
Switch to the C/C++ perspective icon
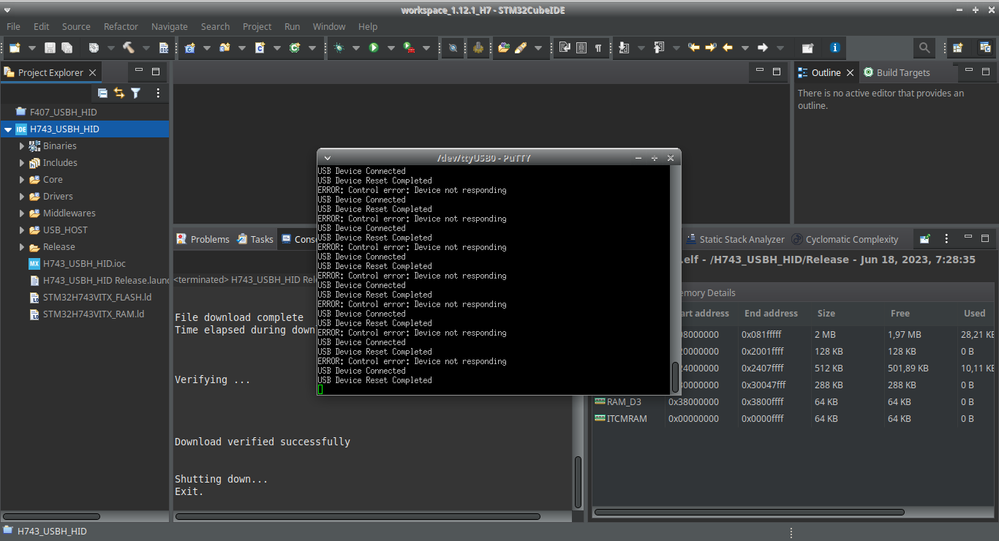pos(985,48)
